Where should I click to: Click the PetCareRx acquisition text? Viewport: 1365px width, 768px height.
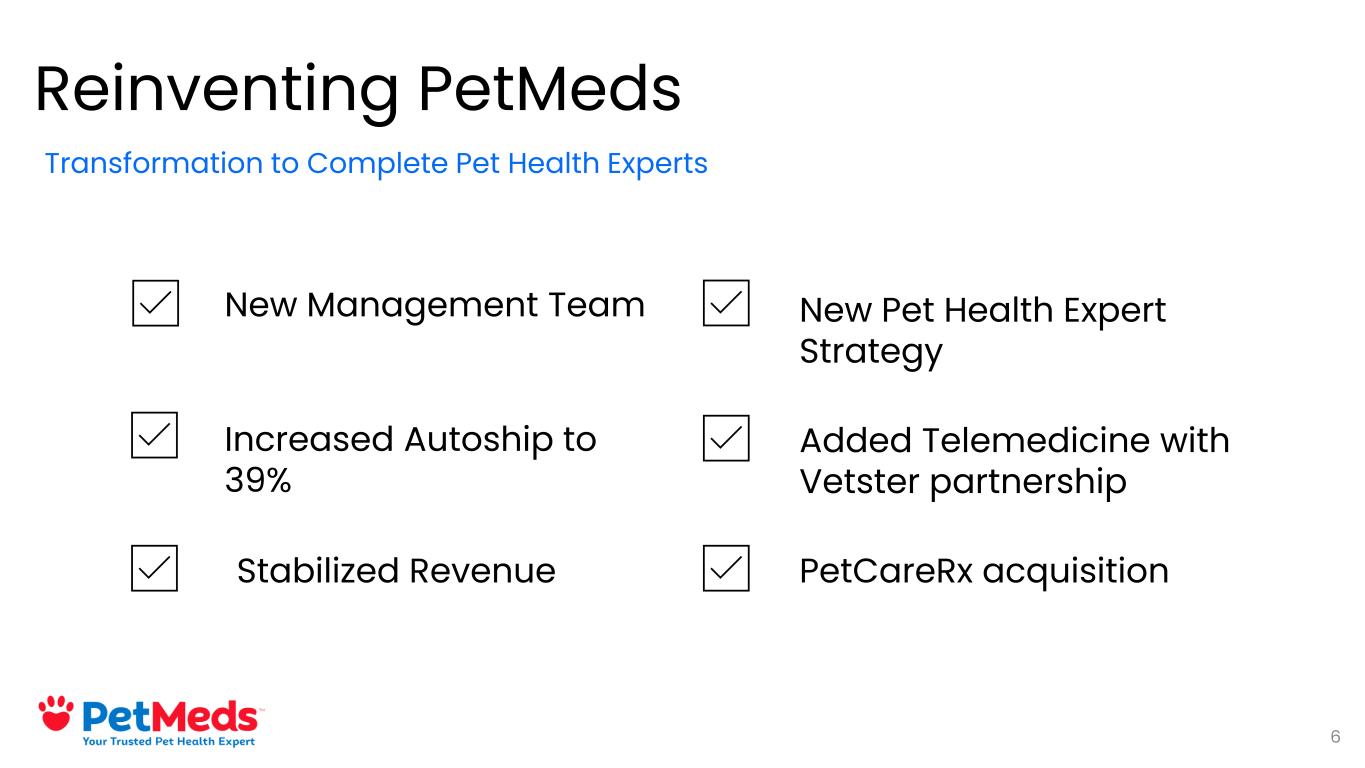pos(984,570)
